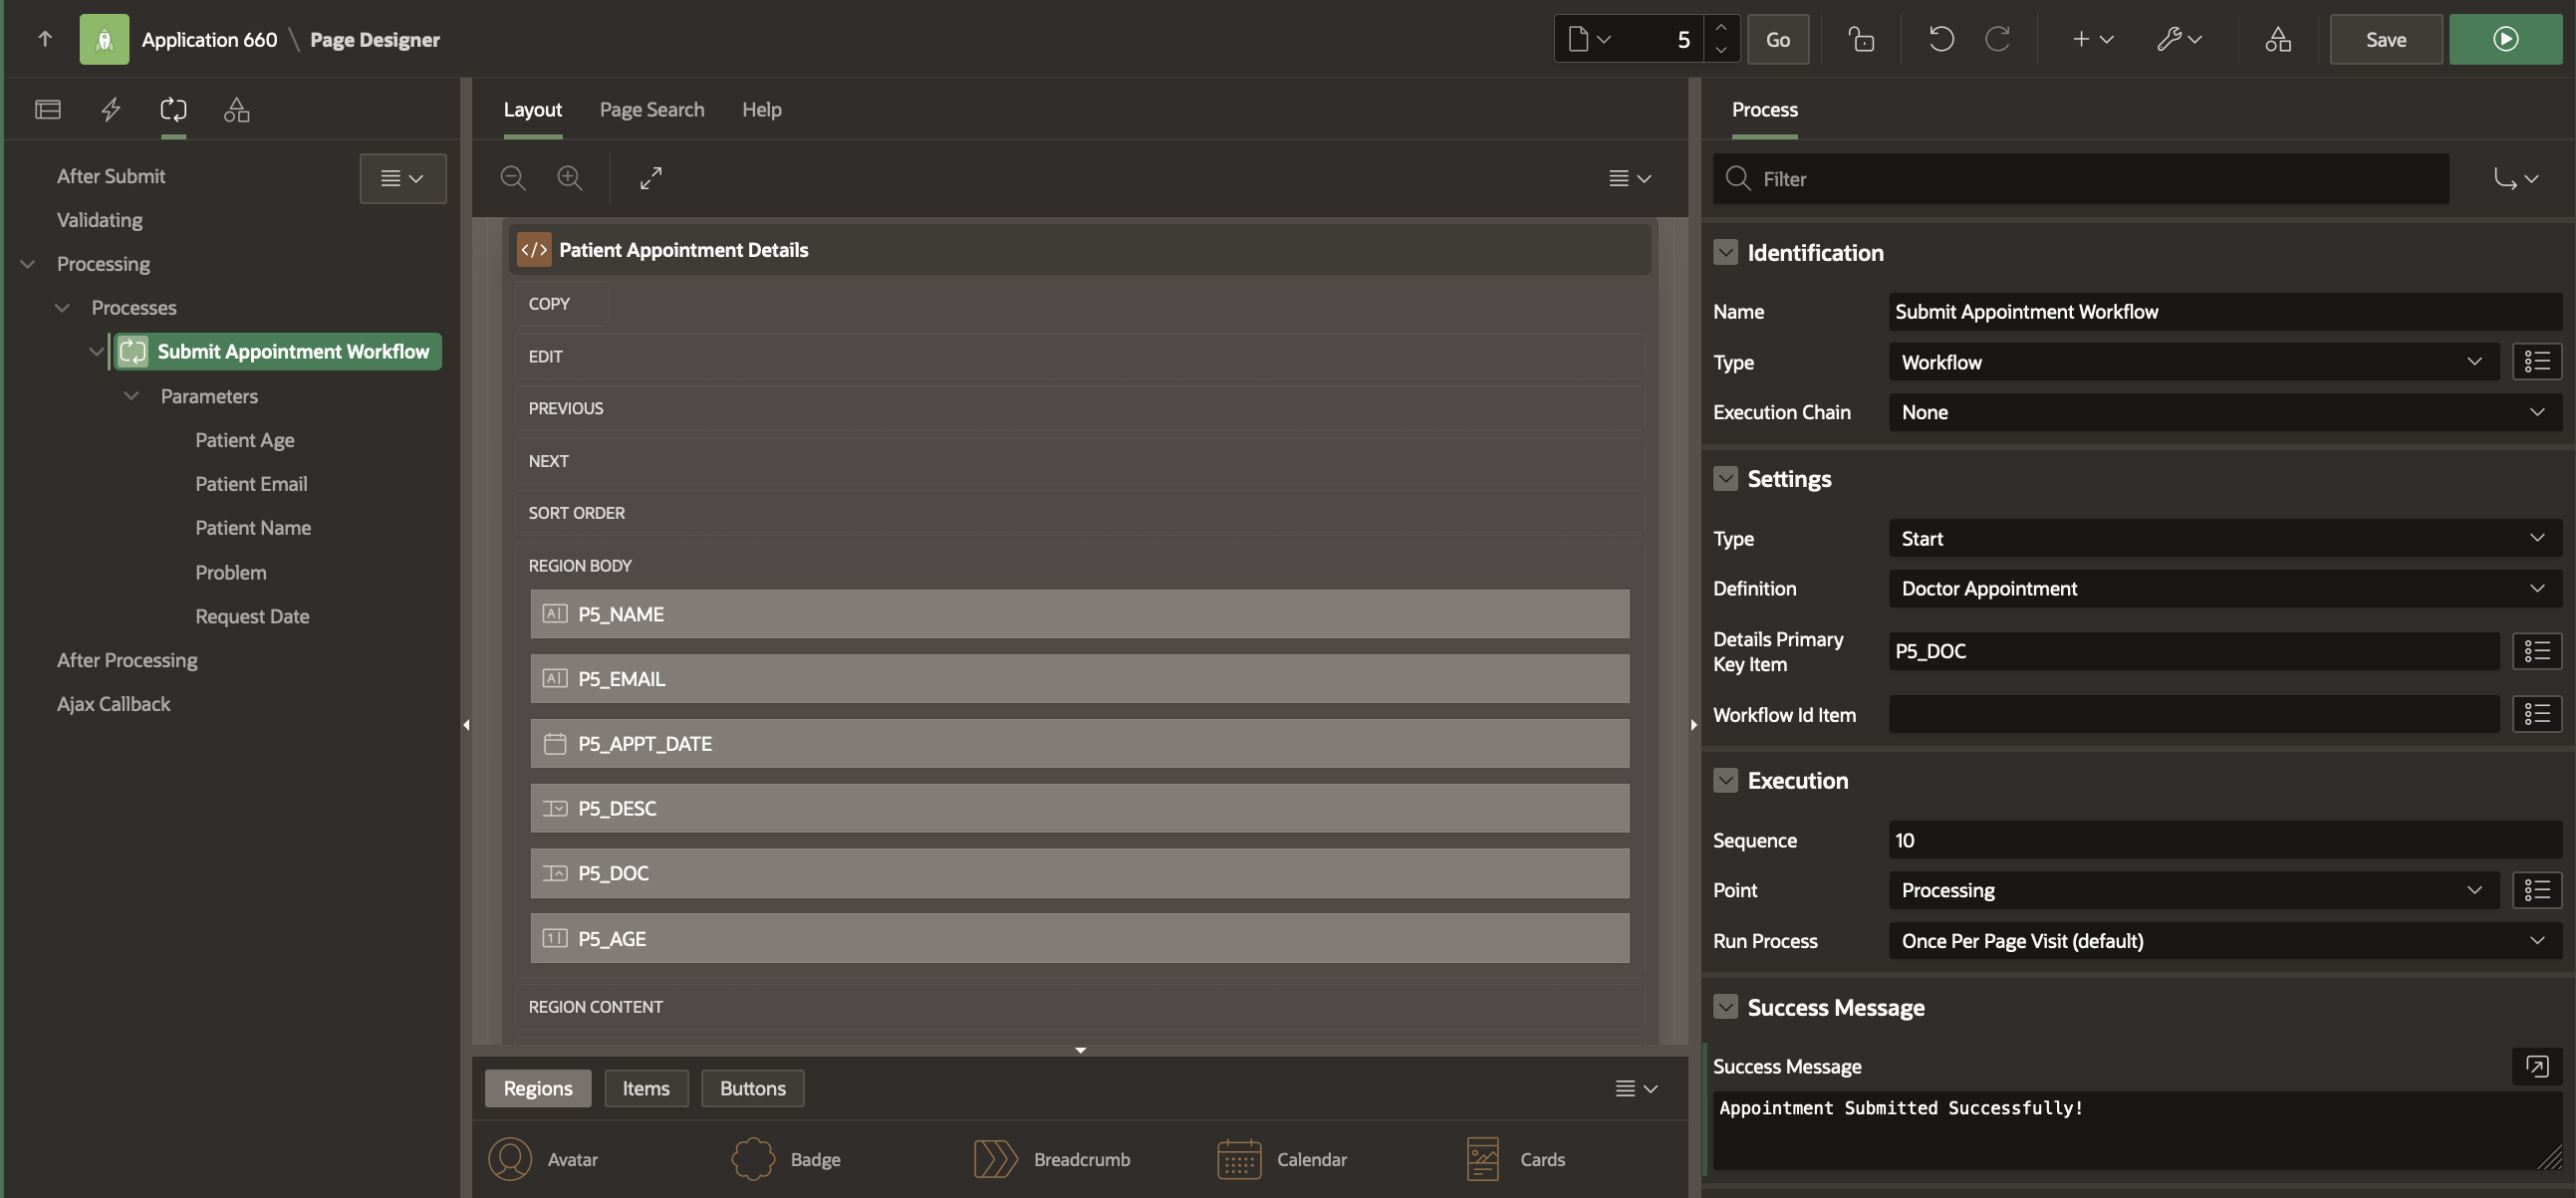Viewport: 2576px width, 1198px height.
Task: Open the Rendering tab icon
Action: 48,109
